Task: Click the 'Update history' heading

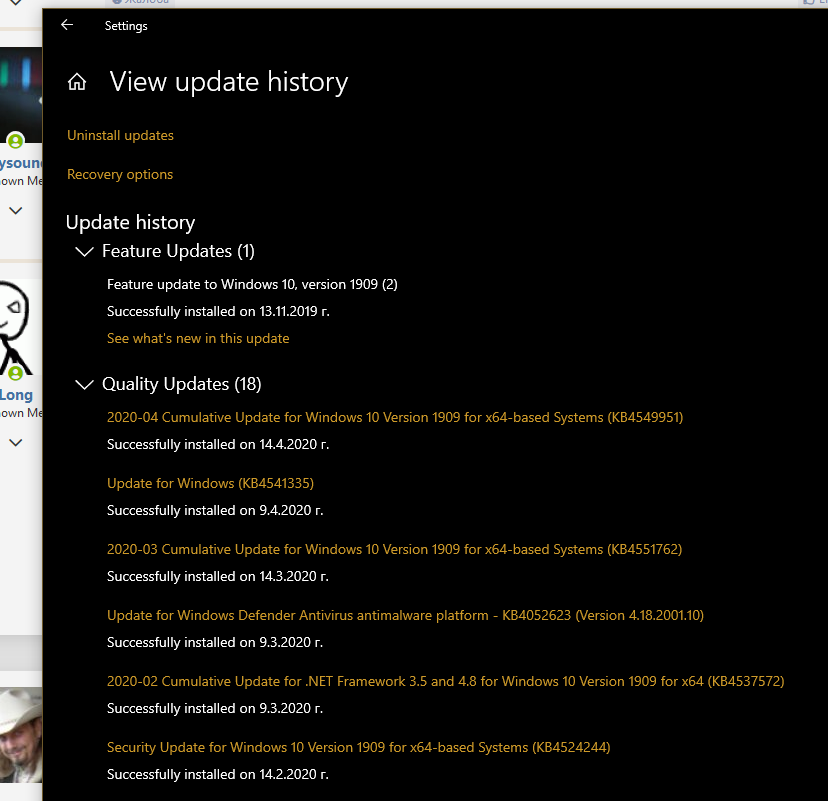Action: coord(130,222)
